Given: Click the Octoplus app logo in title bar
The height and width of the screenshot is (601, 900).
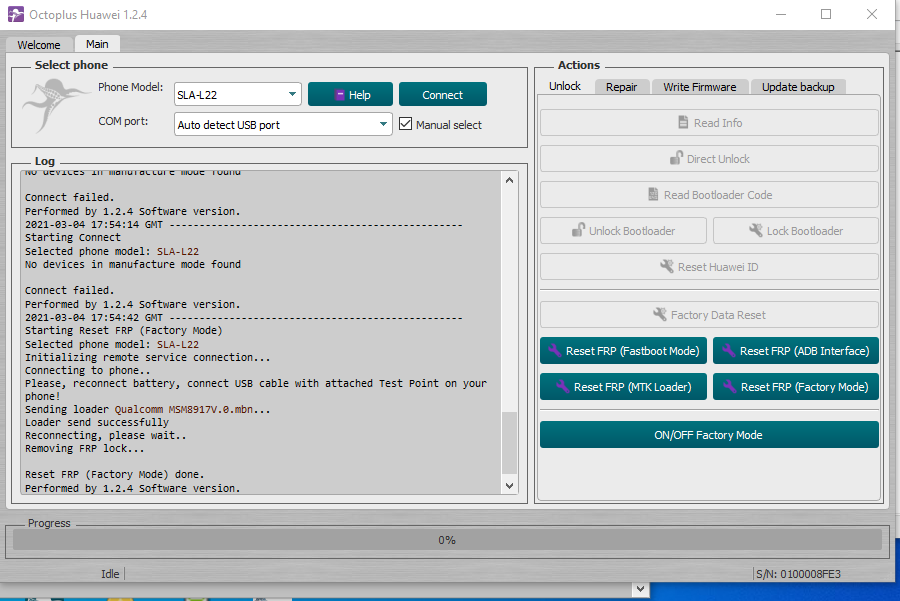Looking at the screenshot, I should tap(15, 14).
